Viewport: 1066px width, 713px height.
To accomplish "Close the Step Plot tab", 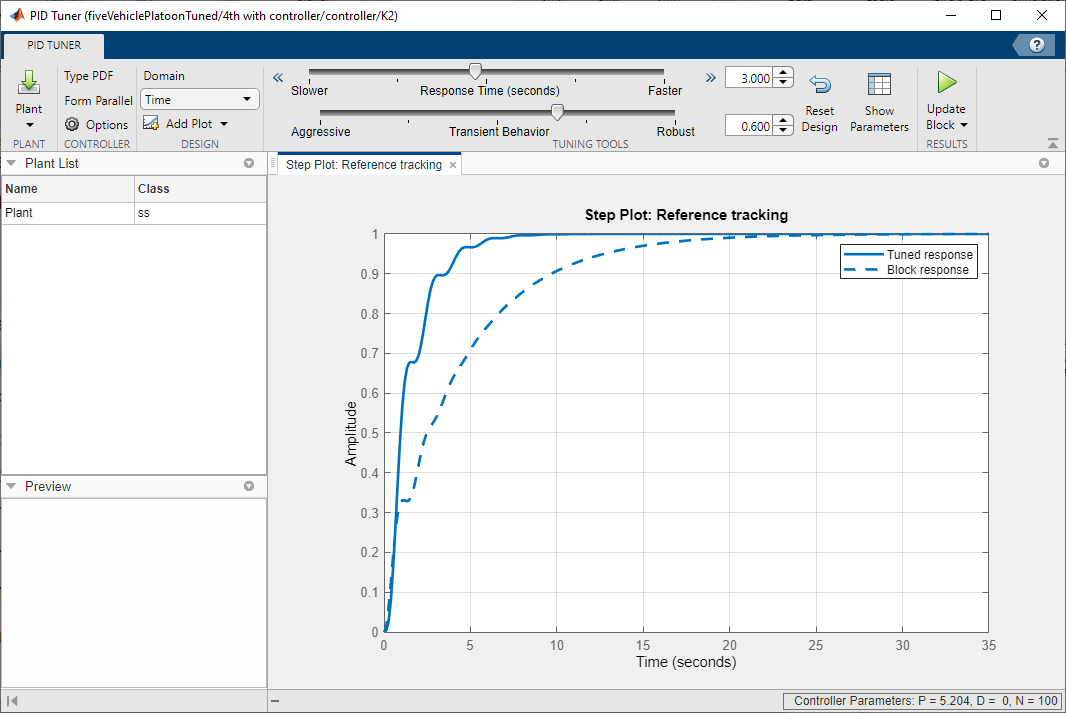I will tap(453, 165).
